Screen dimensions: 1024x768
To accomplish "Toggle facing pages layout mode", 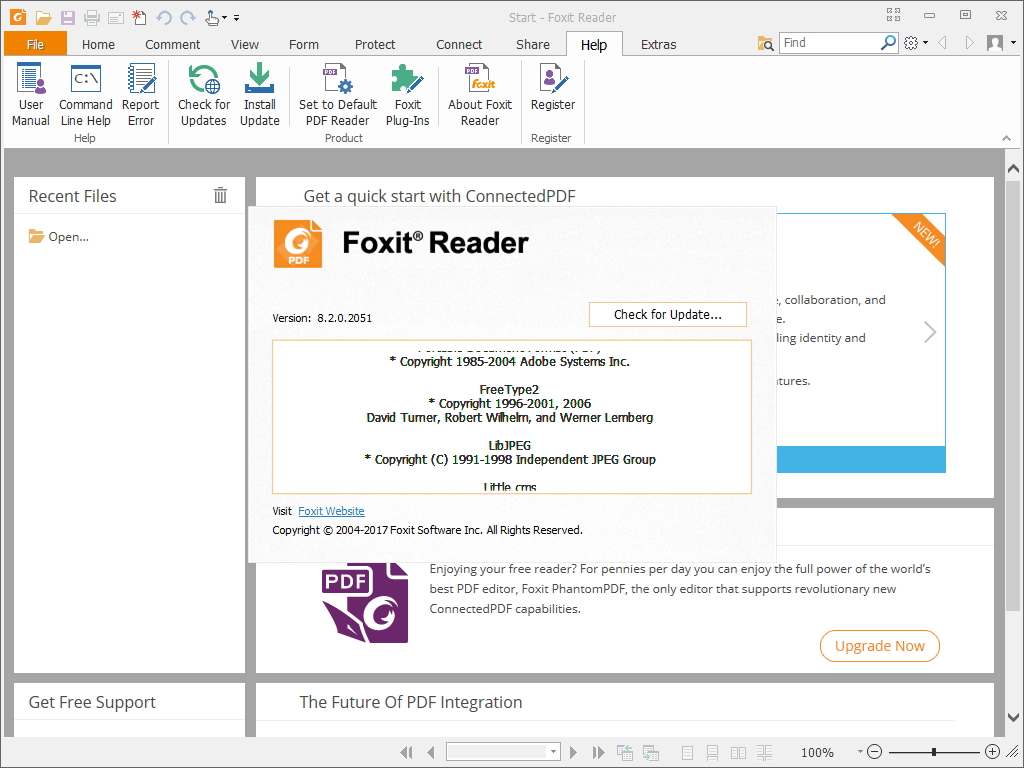I will tap(737, 751).
